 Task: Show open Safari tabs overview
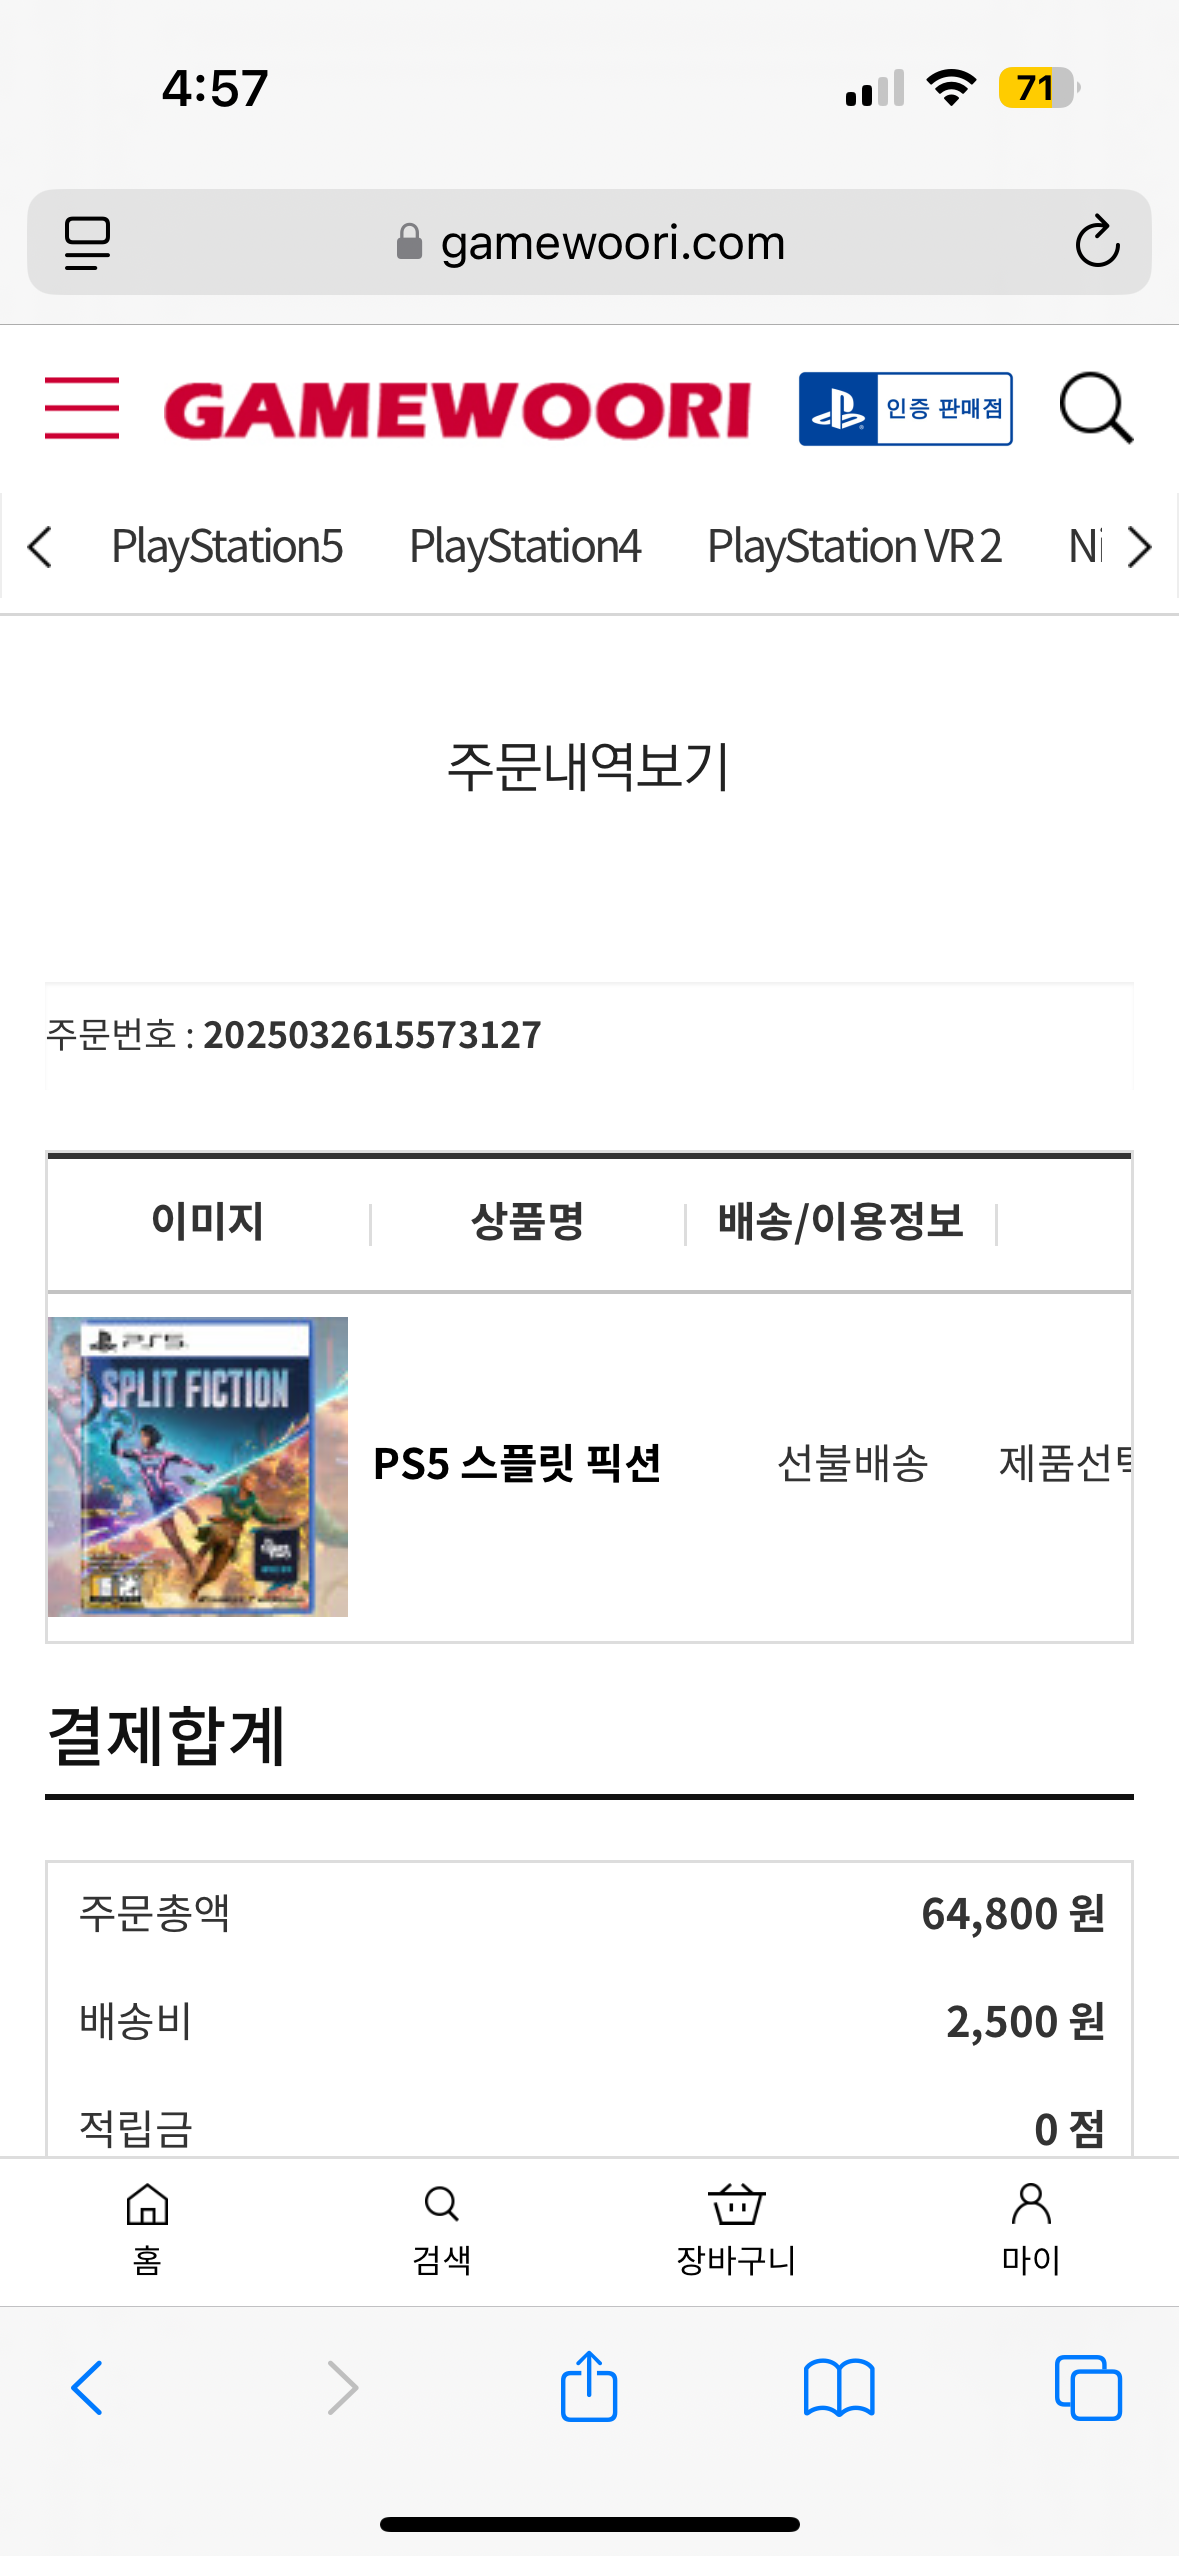tap(1088, 2388)
